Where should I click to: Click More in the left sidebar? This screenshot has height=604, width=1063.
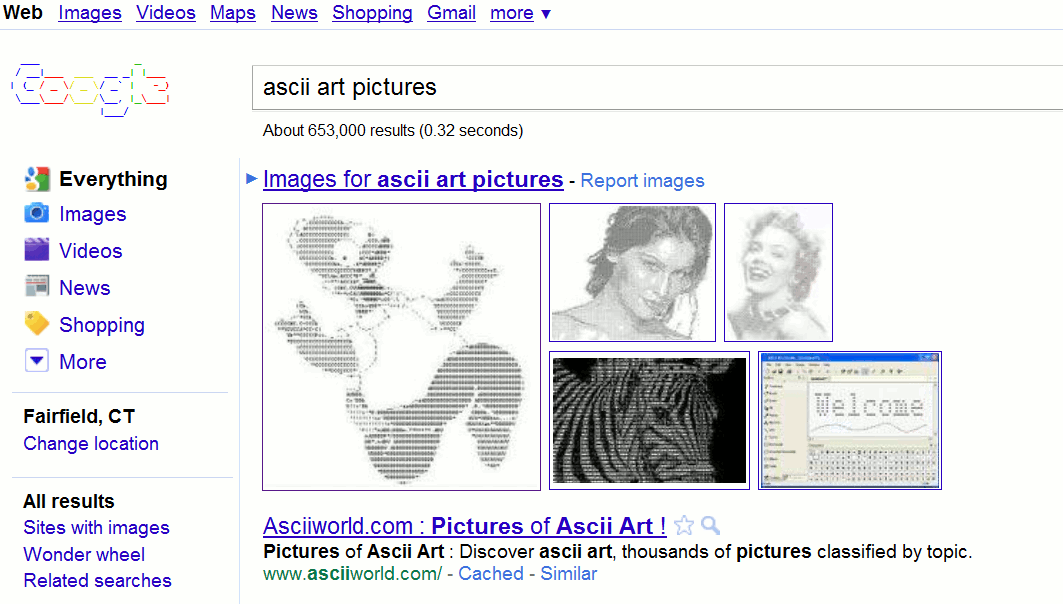[x=83, y=361]
